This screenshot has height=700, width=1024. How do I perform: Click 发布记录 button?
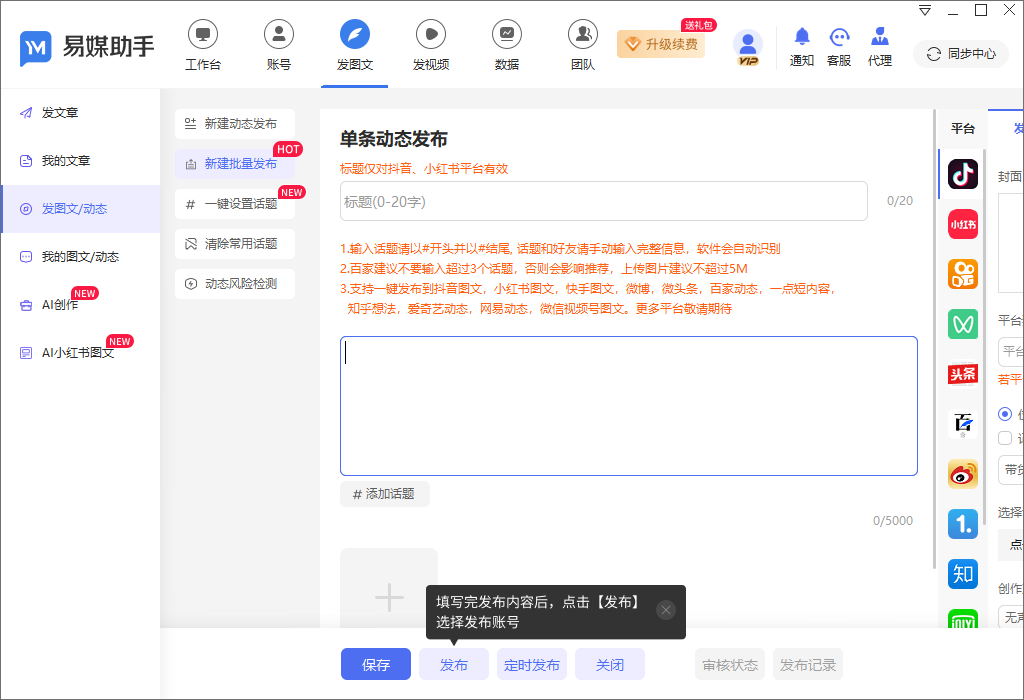point(808,664)
